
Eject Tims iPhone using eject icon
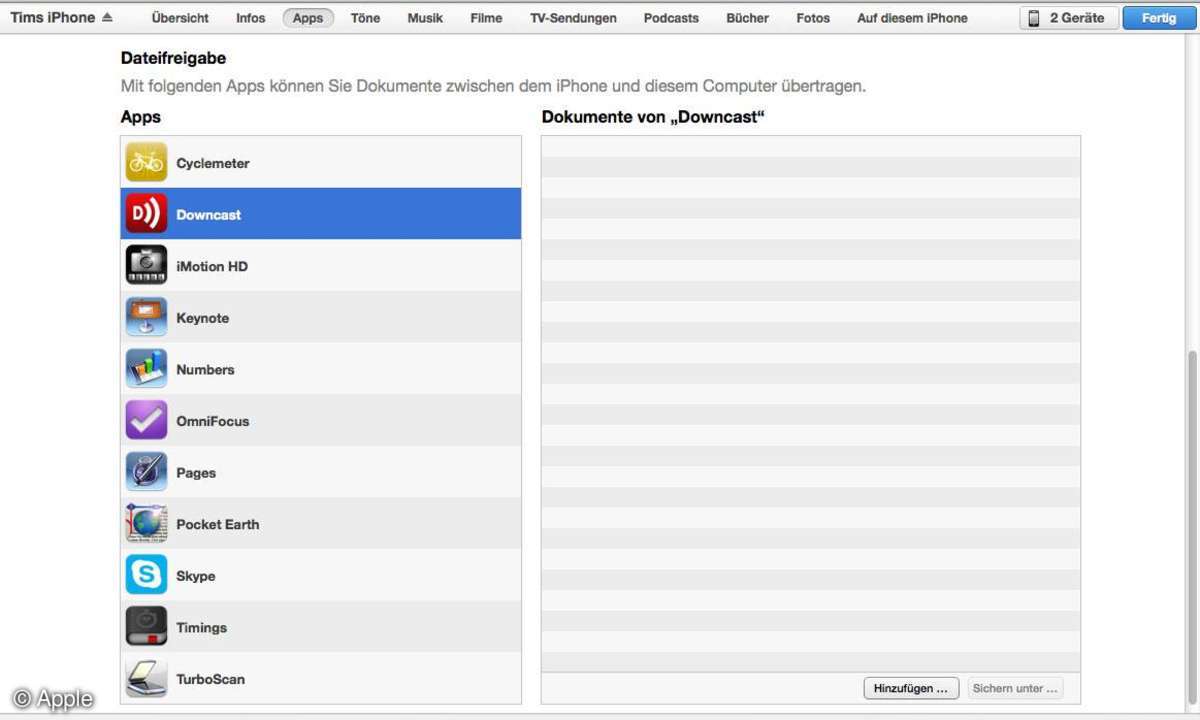click(107, 17)
